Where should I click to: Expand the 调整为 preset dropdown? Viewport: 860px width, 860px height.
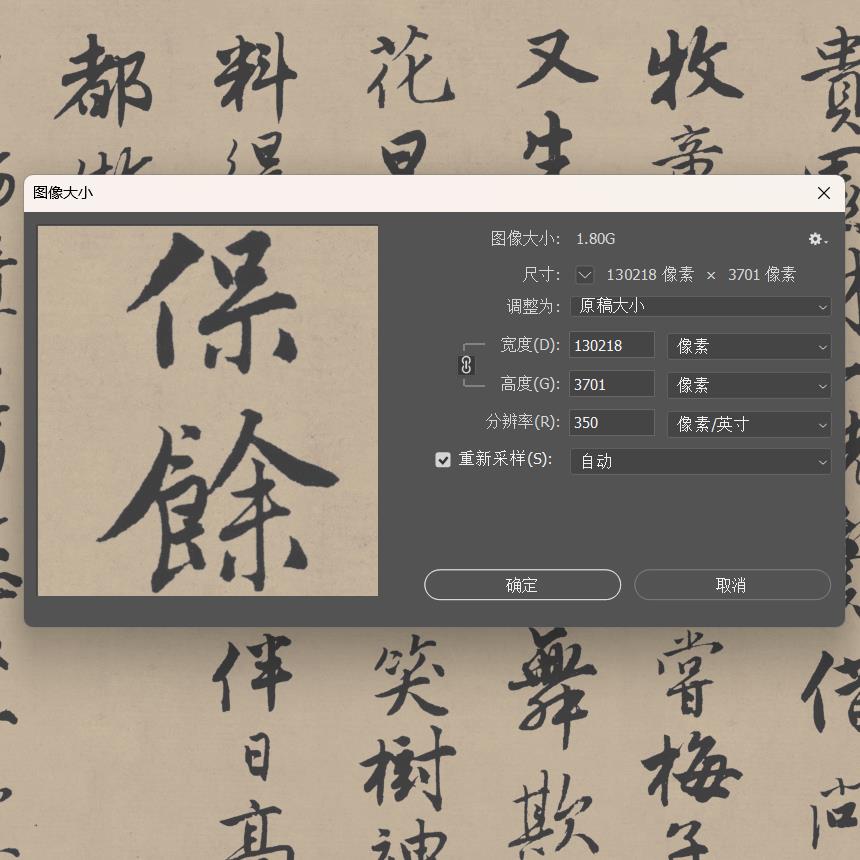pos(700,307)
